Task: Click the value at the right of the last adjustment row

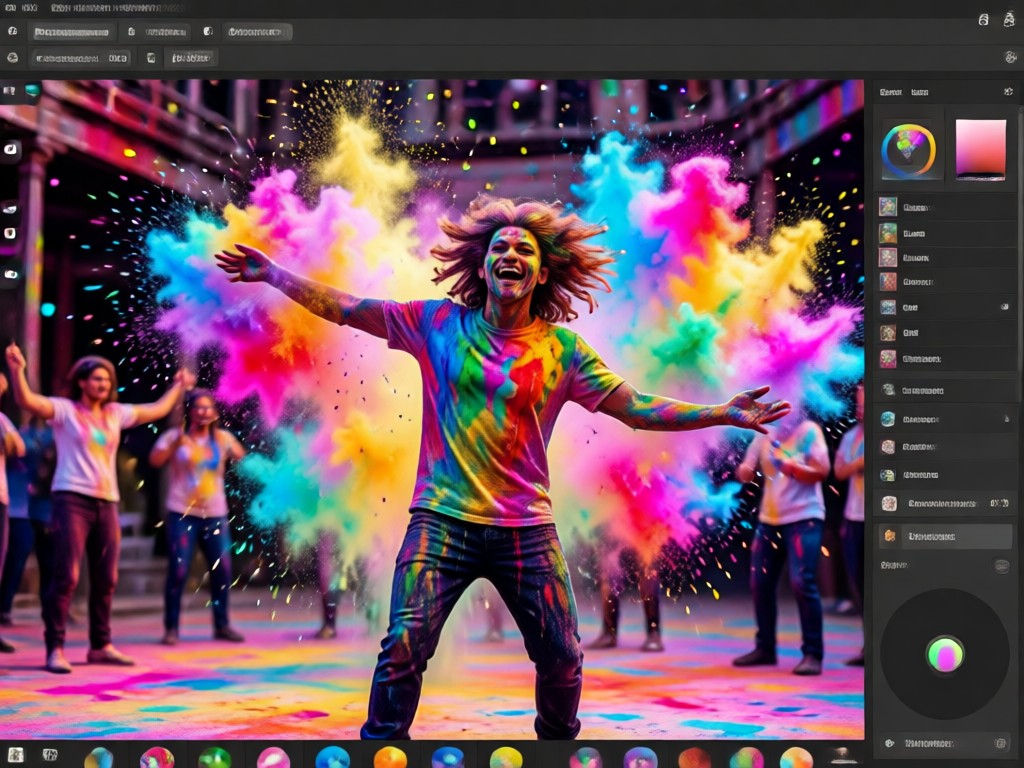Action: 999,503
